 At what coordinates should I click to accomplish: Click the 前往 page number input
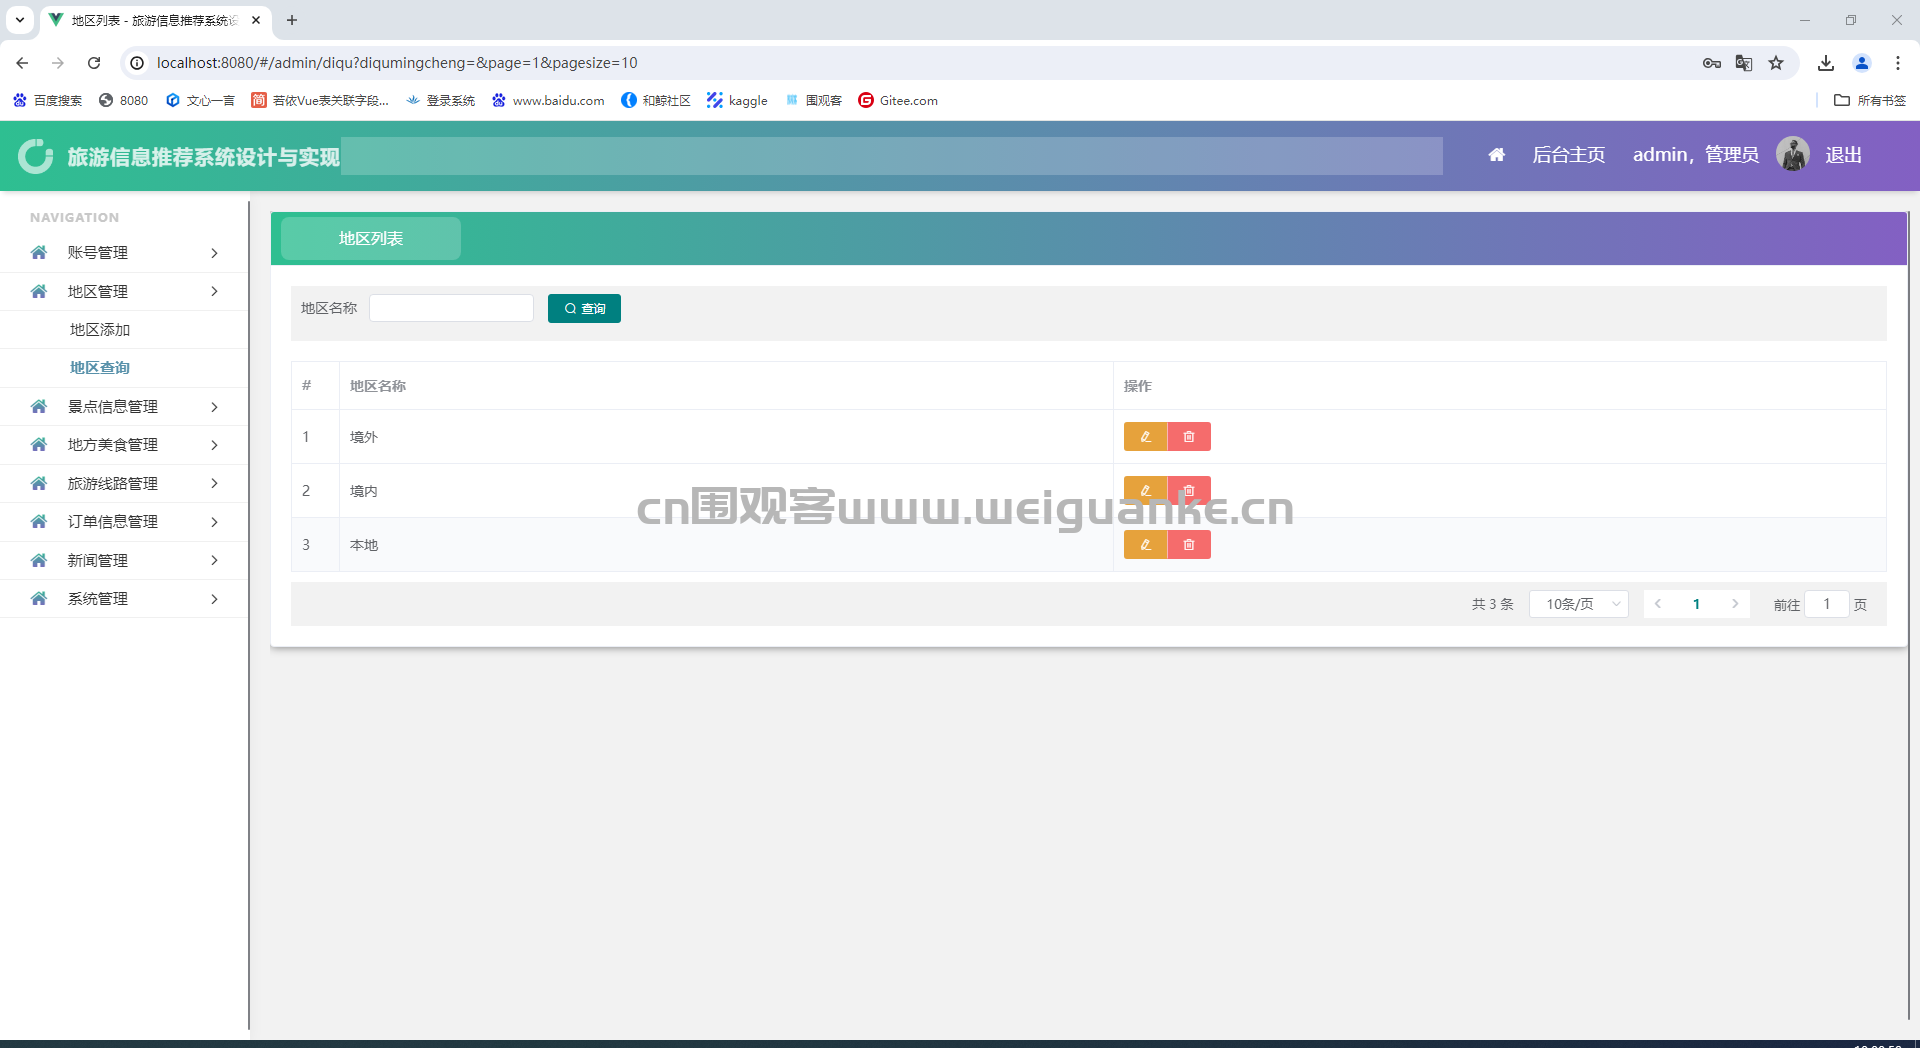[1827, 604]
